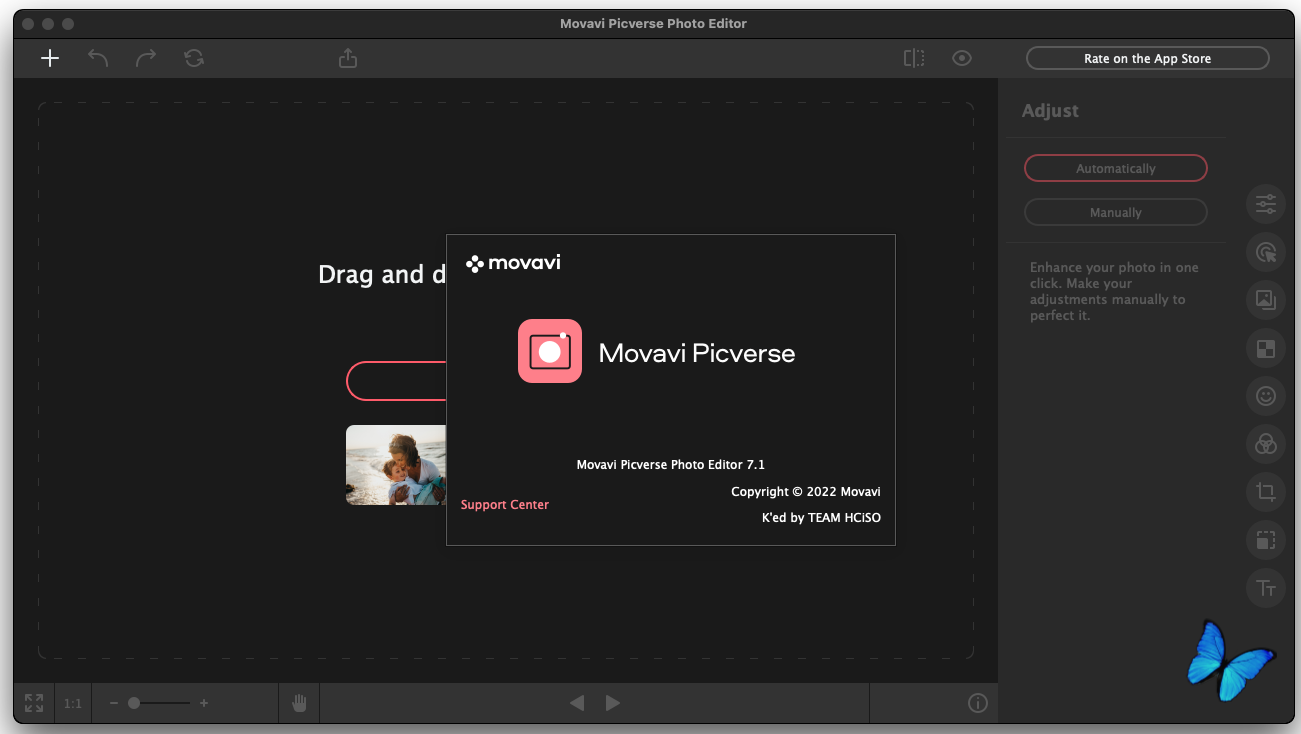Open the Support Center link

click(505, 505)
